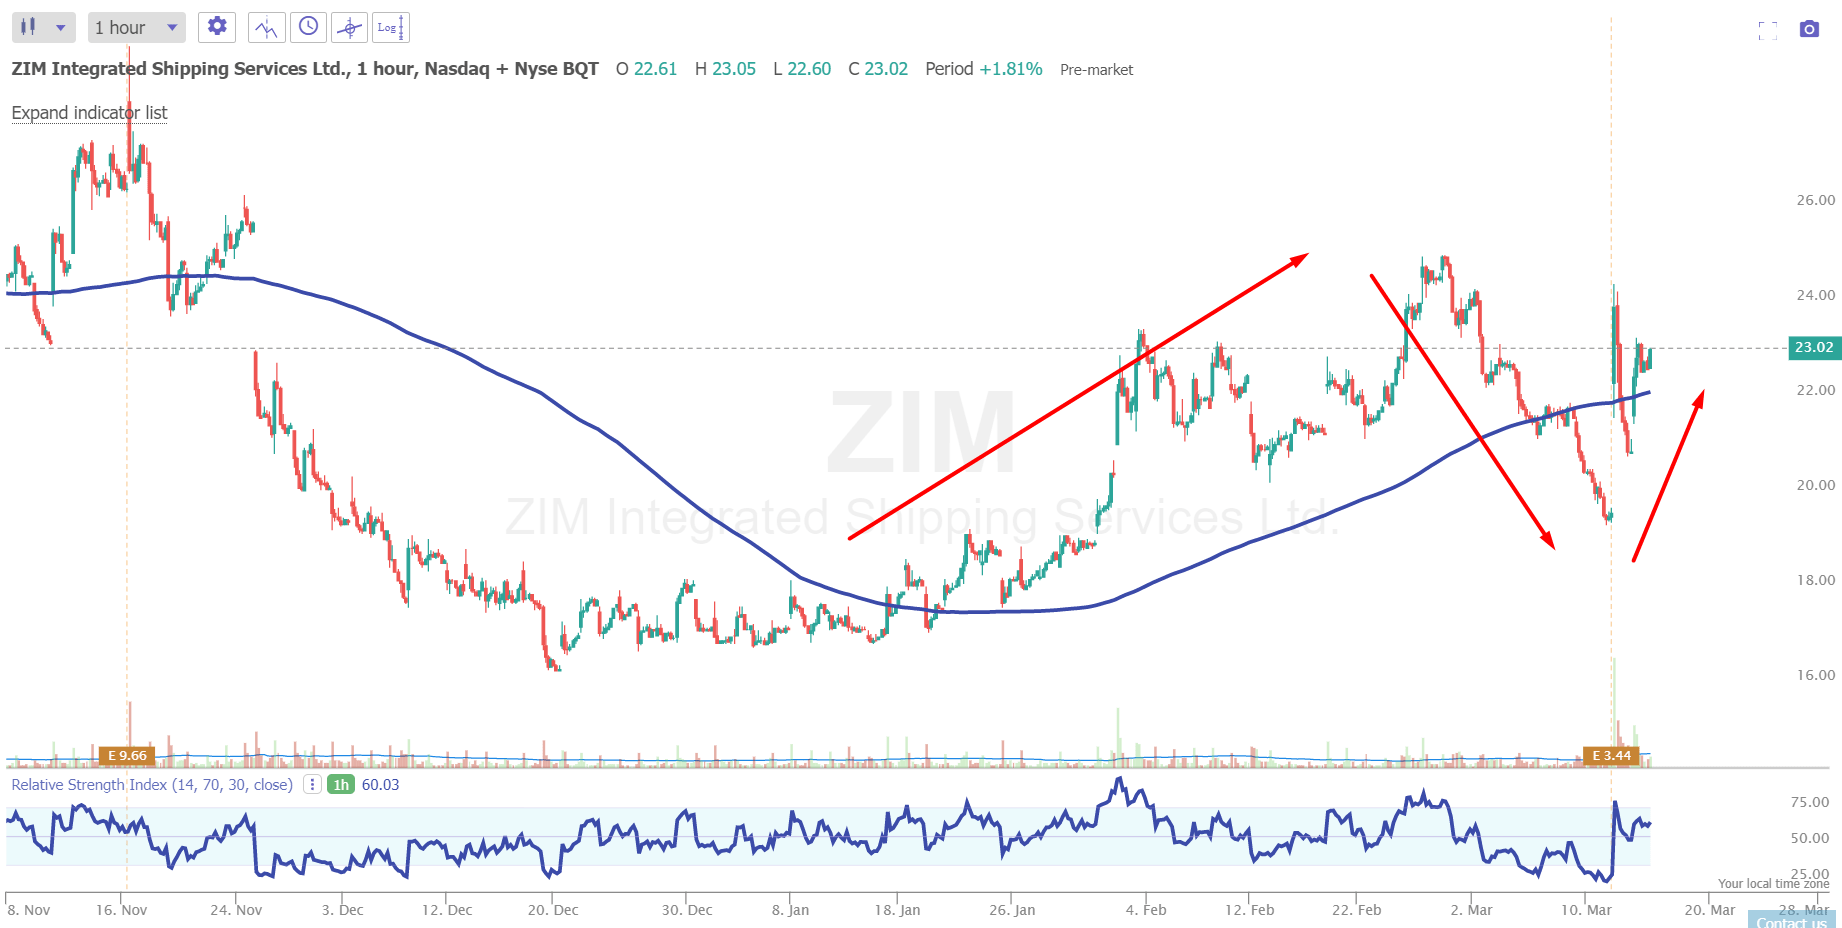Toggle the Log scale button

tap(390, 27)
